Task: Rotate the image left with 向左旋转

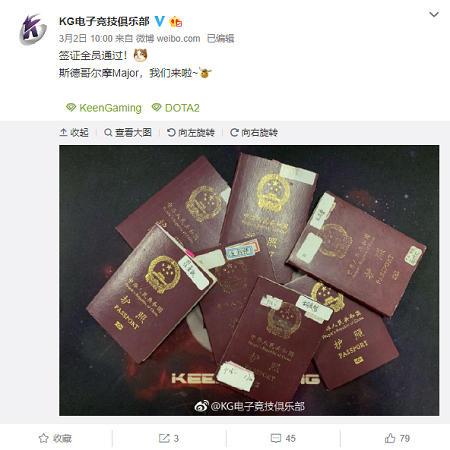Action: tap(191, 132)
